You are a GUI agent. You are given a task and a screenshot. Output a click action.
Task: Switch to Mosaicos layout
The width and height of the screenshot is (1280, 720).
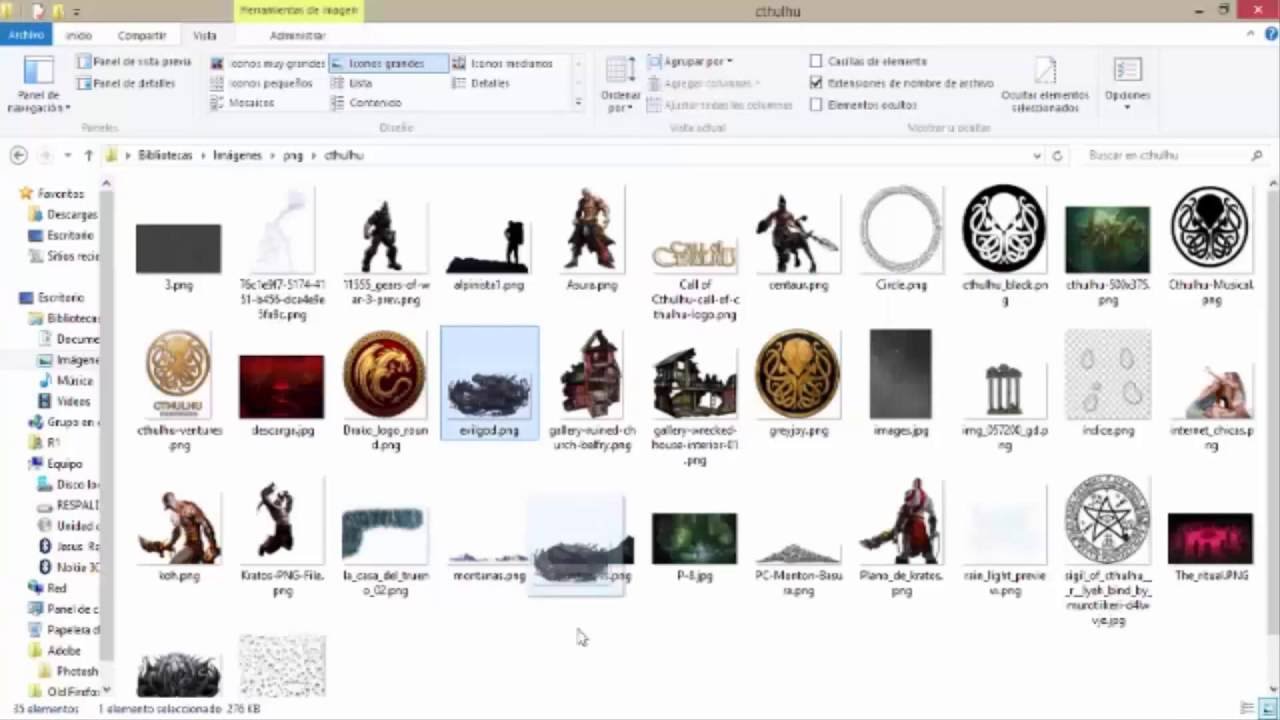242,103
